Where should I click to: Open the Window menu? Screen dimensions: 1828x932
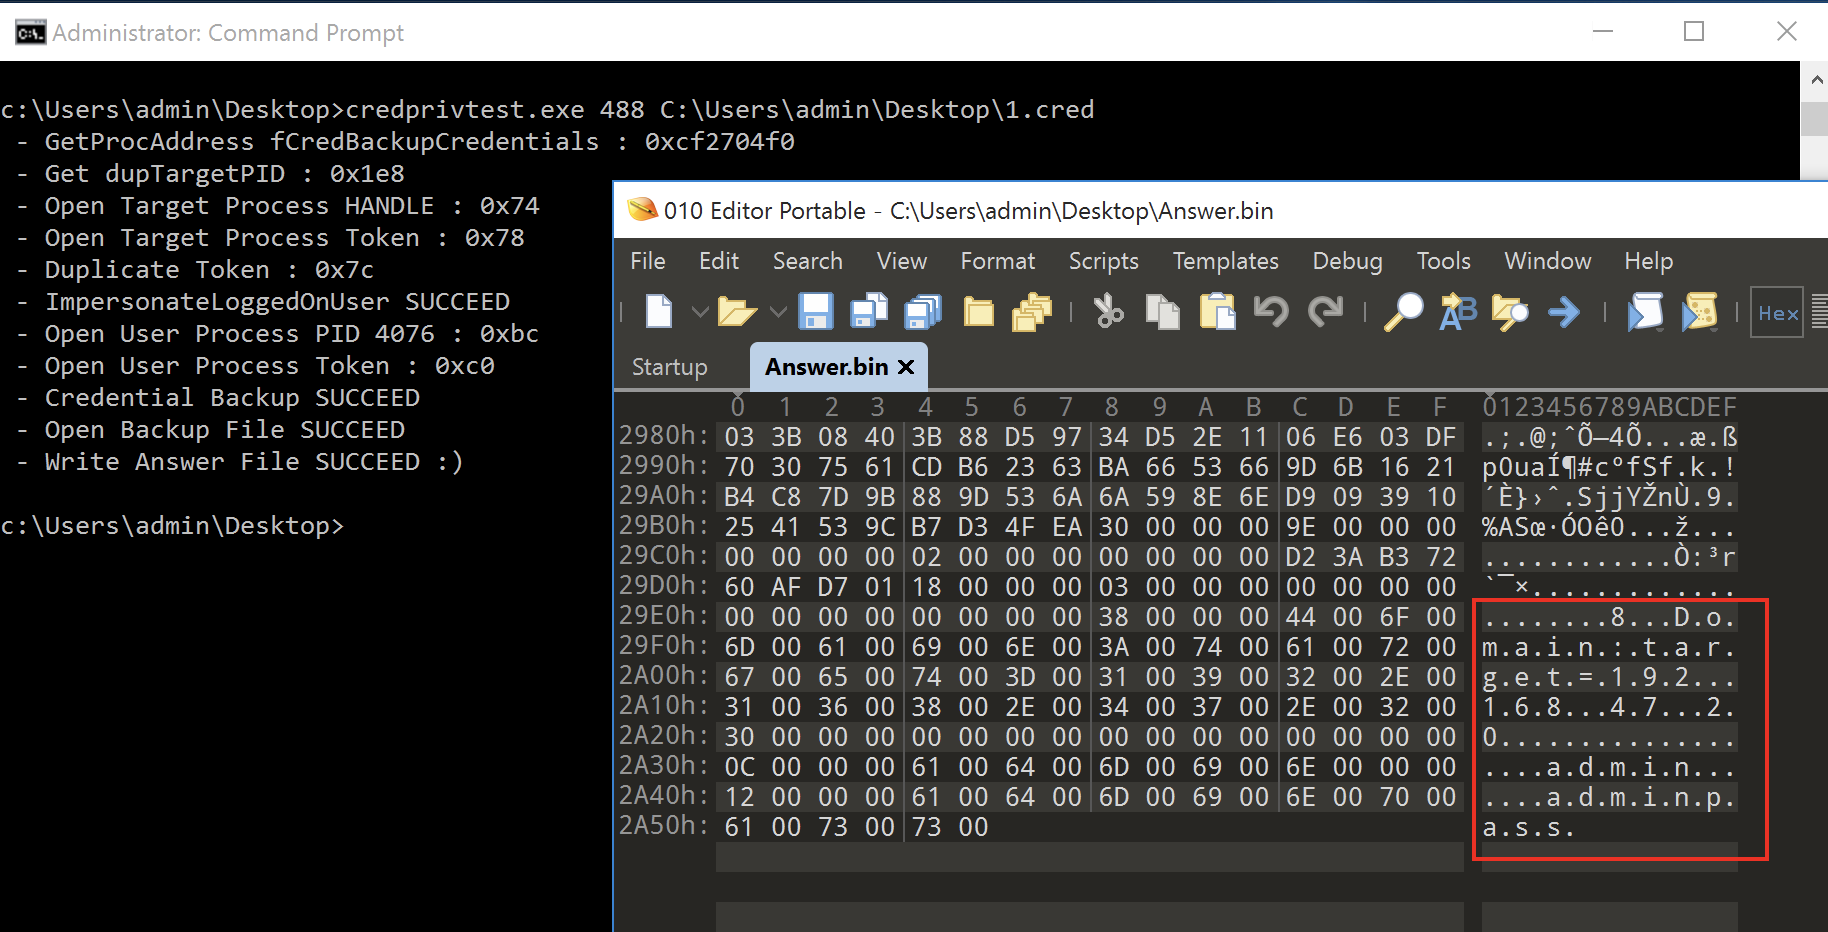(x=1548, y=261)
